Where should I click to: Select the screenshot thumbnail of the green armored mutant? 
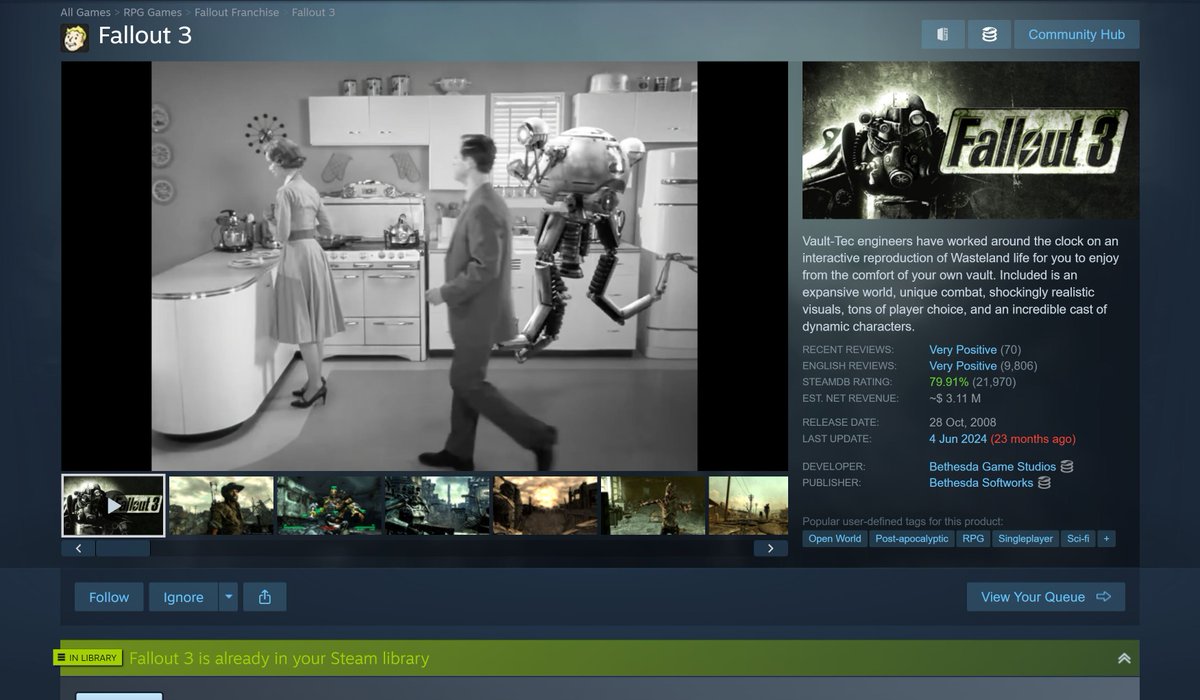click(x=329, y=506)
